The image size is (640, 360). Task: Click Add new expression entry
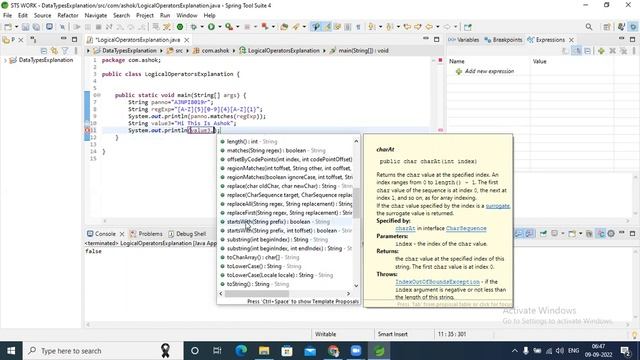pos(489,71)
